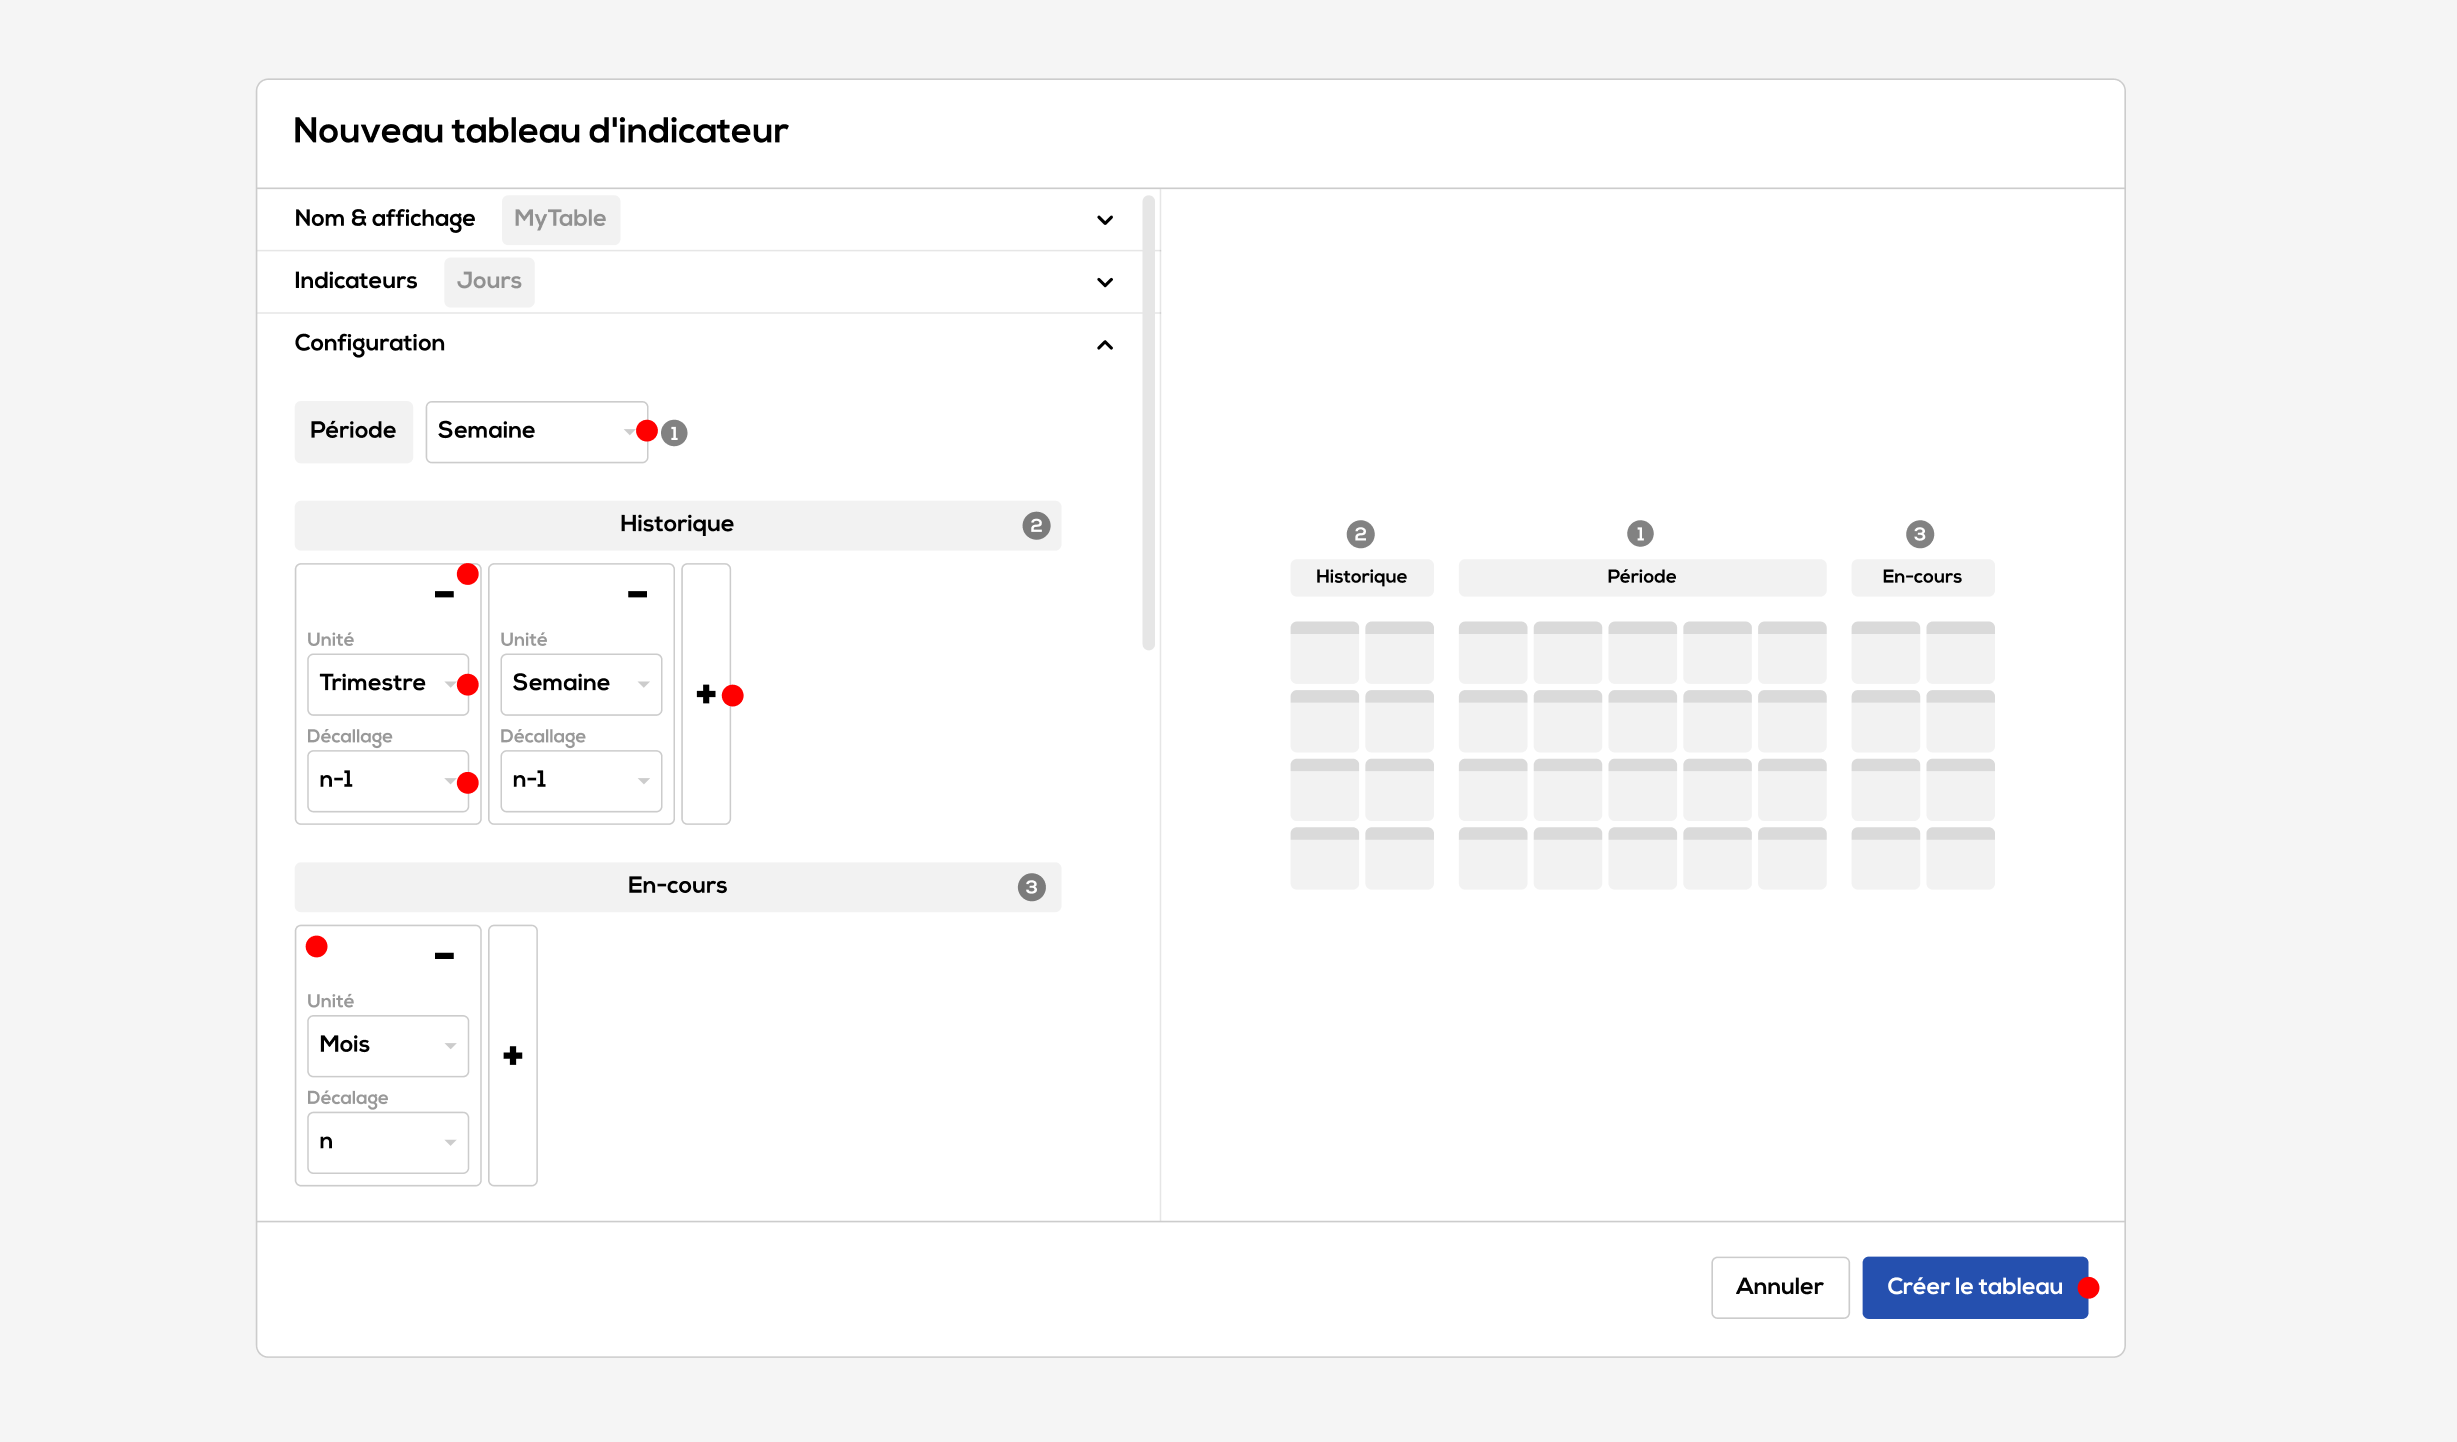This screenshot has height=1442, width=2457.
Task: Open Décallage n-1 dropdown under Semaine unit
Action: (581, 780)
